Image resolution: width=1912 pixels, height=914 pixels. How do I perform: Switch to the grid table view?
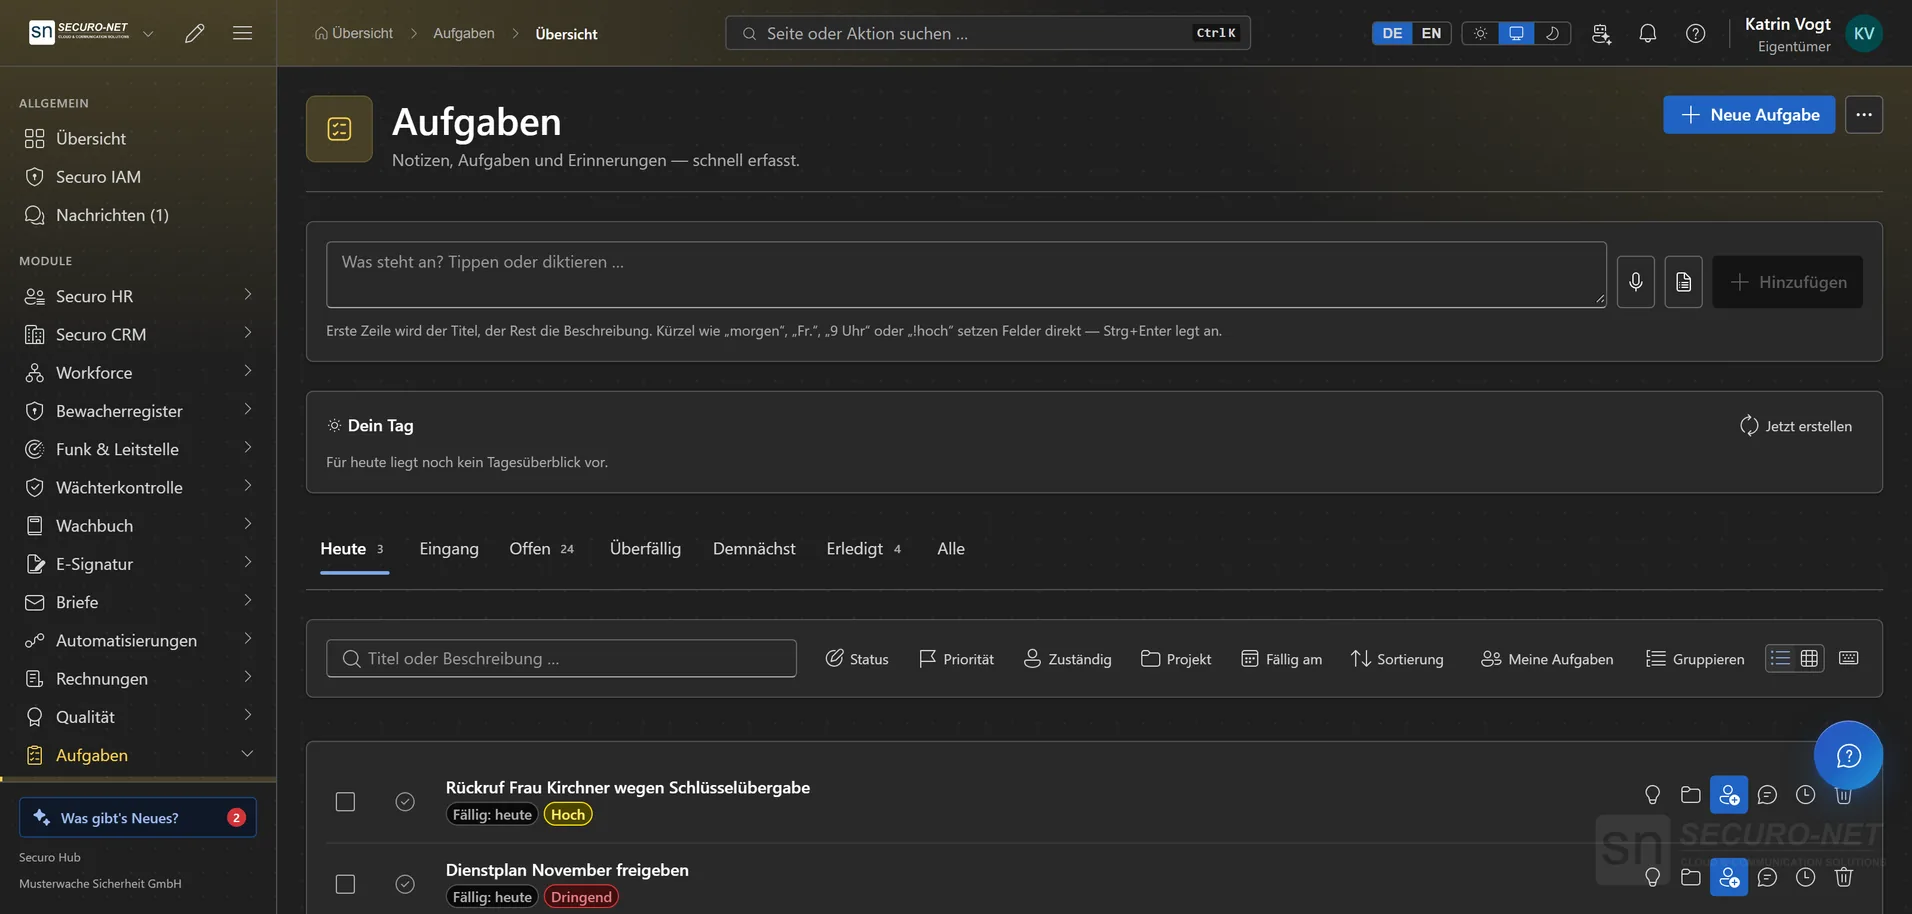(1809, 658)
